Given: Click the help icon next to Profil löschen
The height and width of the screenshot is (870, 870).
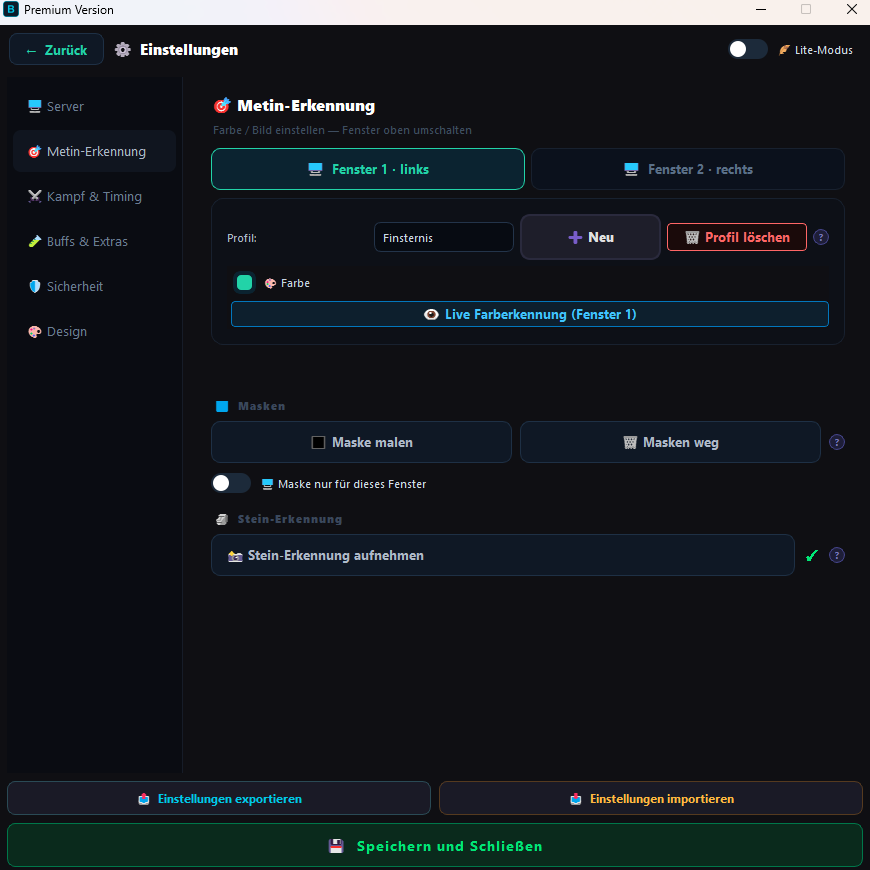Looking at the screenshot, I should (x=820, y=237).
